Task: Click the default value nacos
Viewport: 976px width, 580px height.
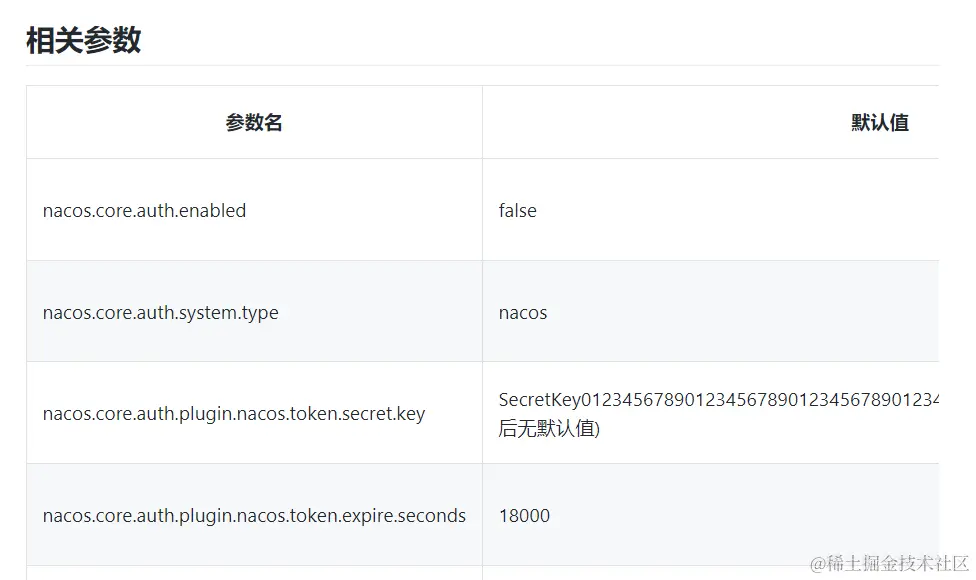Action: 523,312
